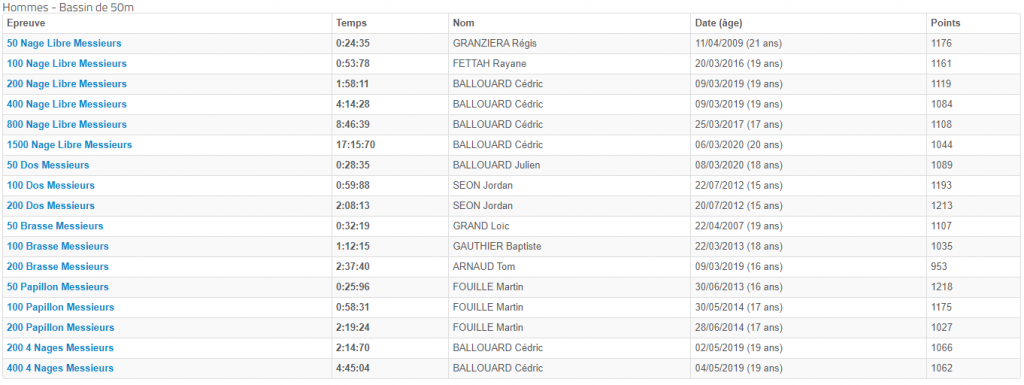Open the 50 Brasse Messieurs link

click(55, 226)
